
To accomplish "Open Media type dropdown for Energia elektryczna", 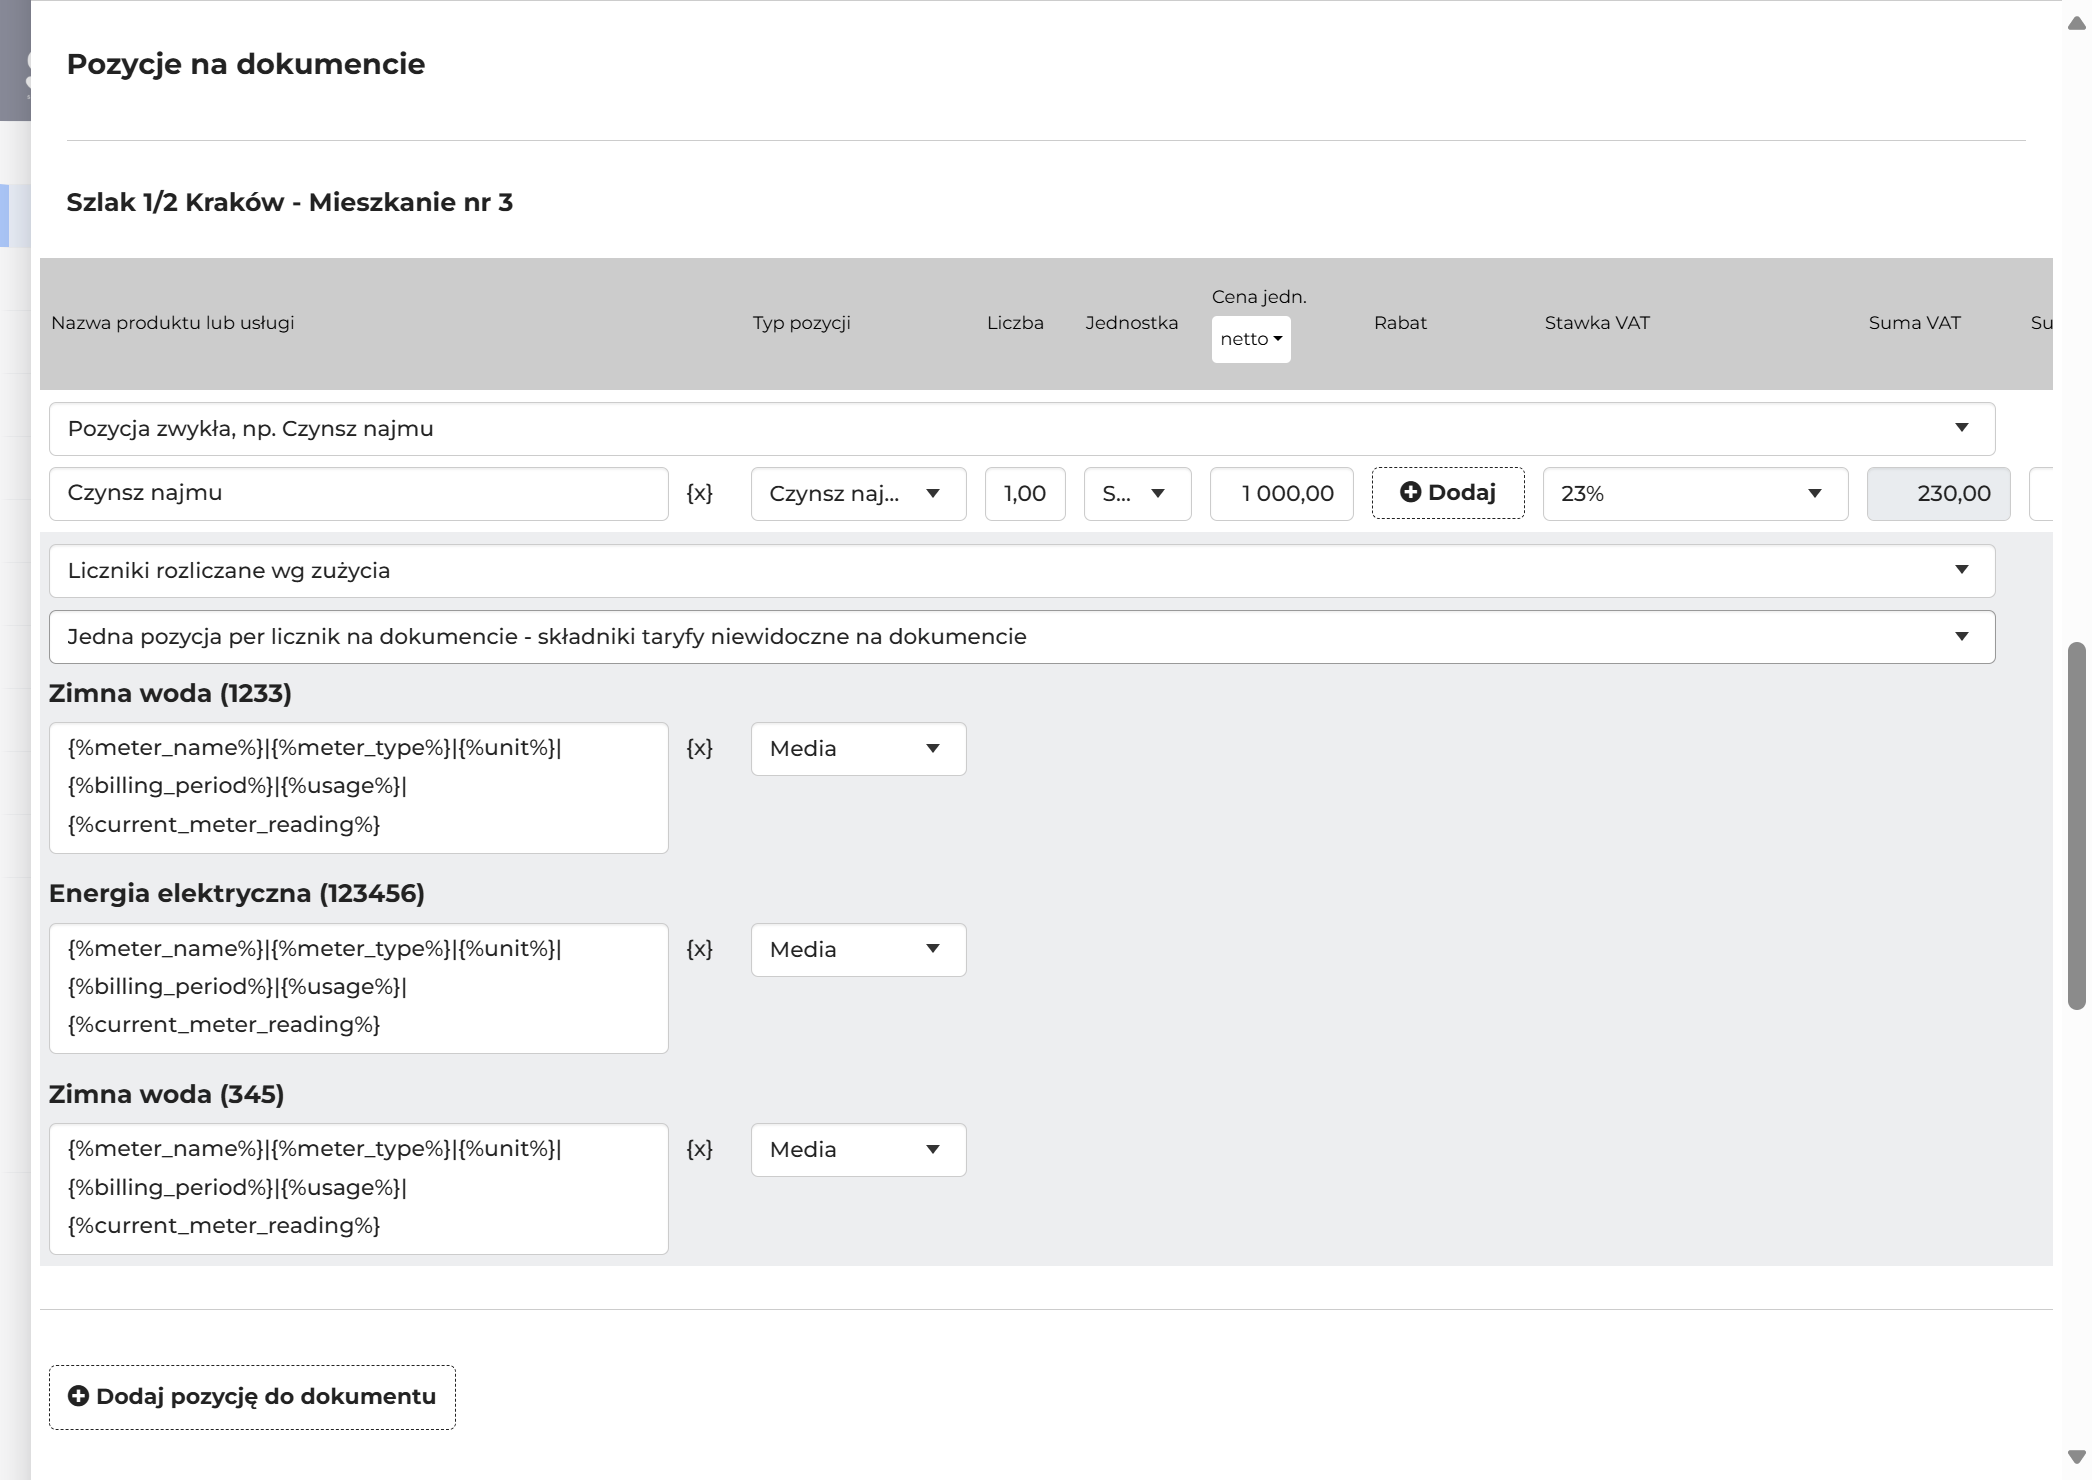I will pyautogui.click(x=858, y=949).
